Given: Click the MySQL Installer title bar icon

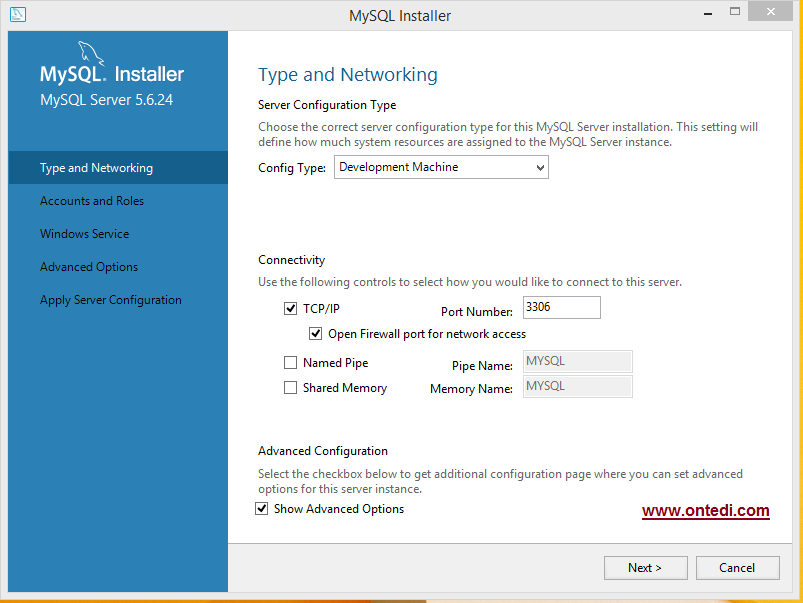Looking at the screenshot, I should [x=17, y=14].
